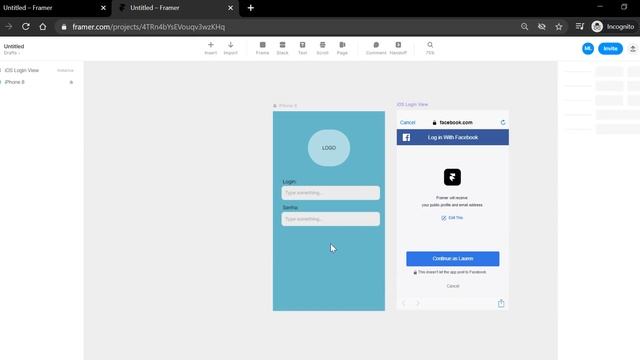Open the browser media control icon
640x360 pixels.
click(580, 27)
